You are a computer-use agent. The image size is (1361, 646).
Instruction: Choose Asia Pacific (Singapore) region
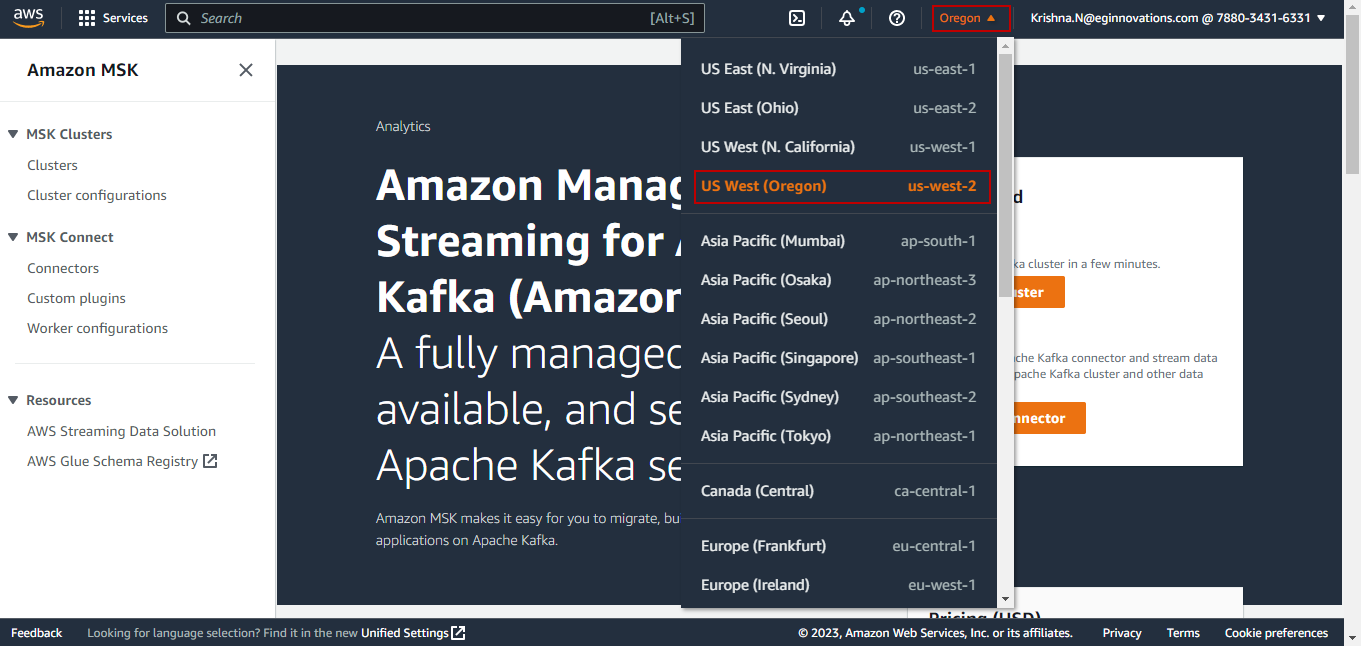click(838, 358)
